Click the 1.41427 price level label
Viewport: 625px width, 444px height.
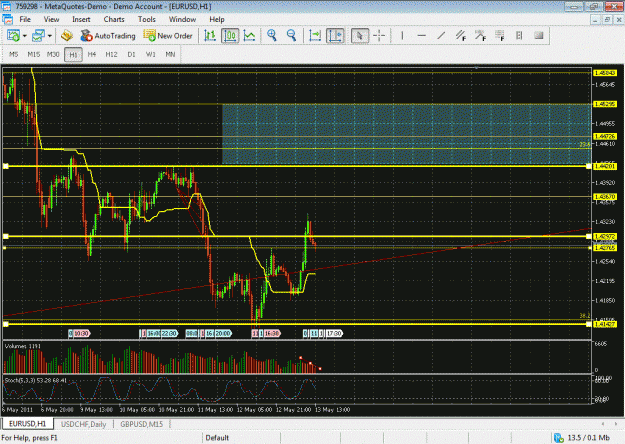point(605,324)
